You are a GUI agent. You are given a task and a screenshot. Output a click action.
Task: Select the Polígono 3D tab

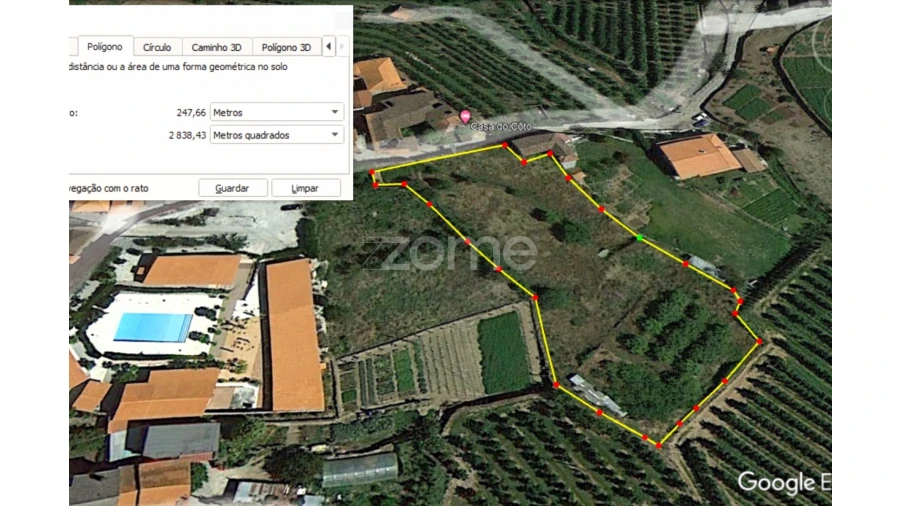point(286,47)
